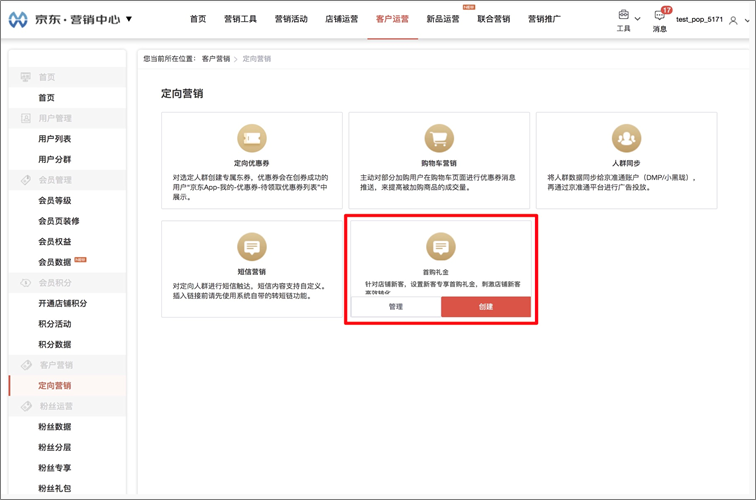
Task: Open 用户列表 in the sidebar
Action: [54, 139]
